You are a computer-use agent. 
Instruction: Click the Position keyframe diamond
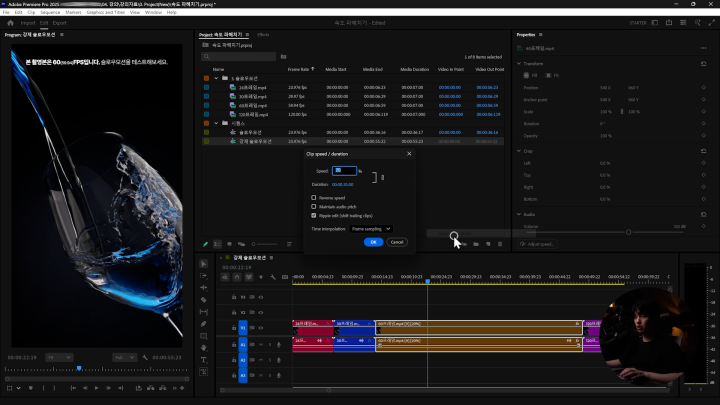(705, 87)
